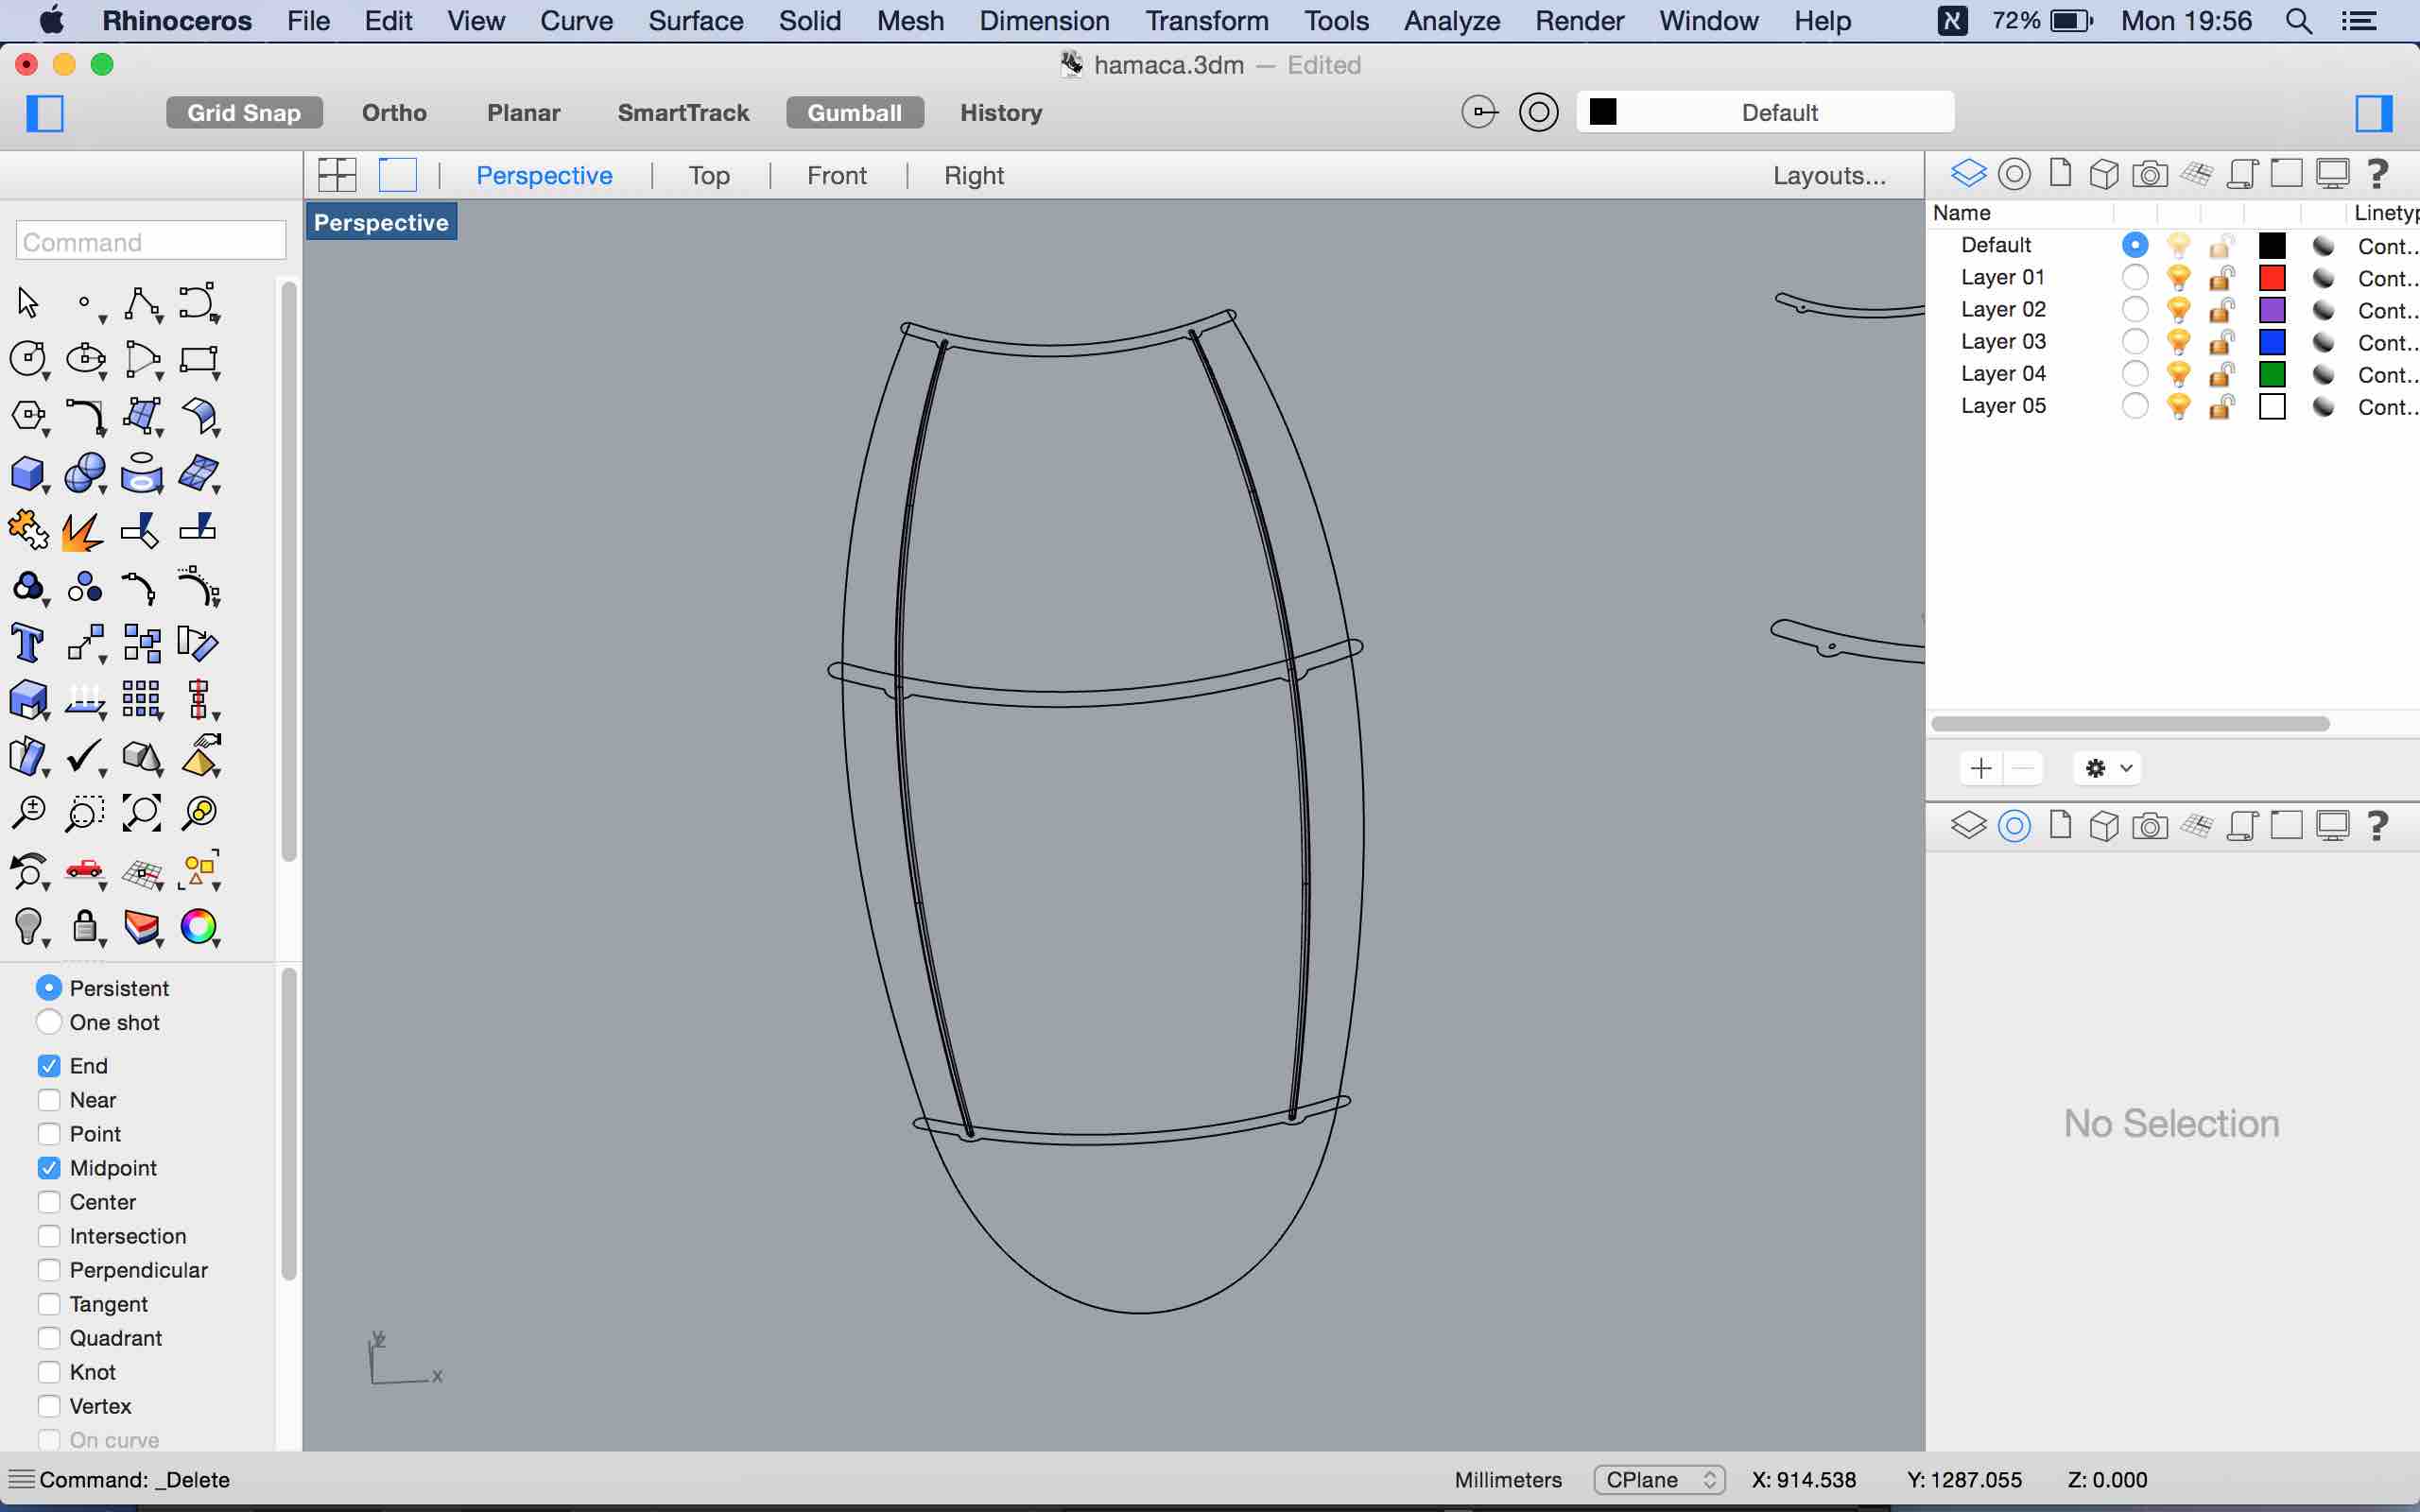Toggle the Intersection osnap on
The height and width of the screenshot is (1512, 2420).
click(47, 1235)
